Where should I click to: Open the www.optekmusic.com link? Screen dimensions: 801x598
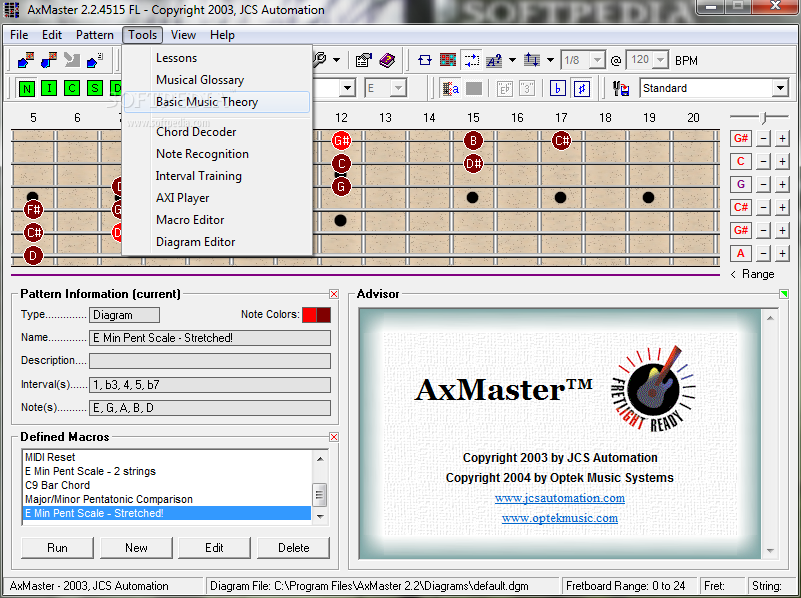click(559, 518)
